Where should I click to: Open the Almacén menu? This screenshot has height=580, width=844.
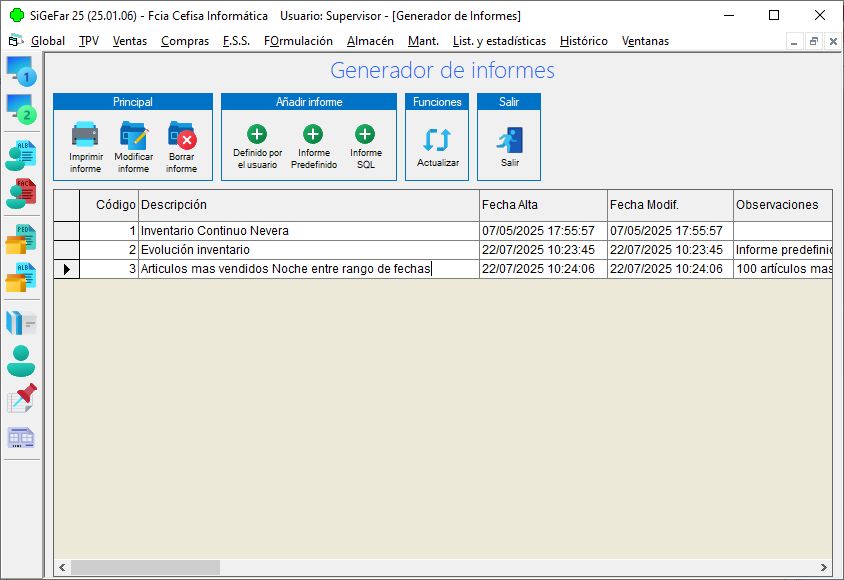(x=370, y=41)
